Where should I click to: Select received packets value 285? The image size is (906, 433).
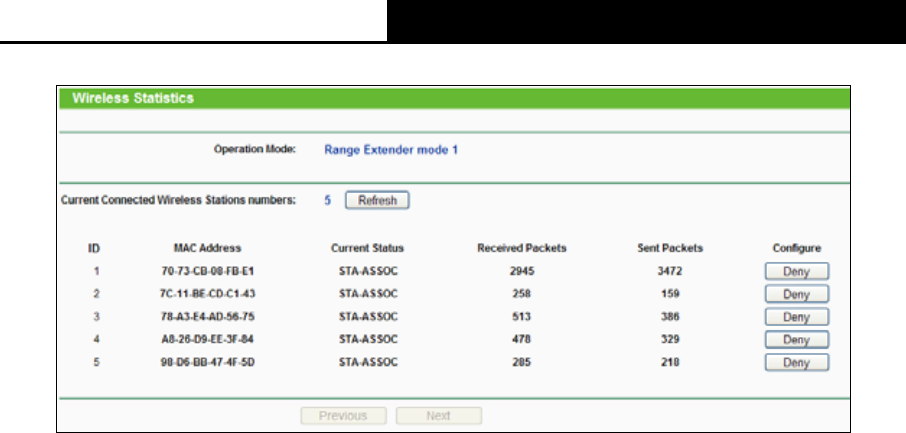521,362
